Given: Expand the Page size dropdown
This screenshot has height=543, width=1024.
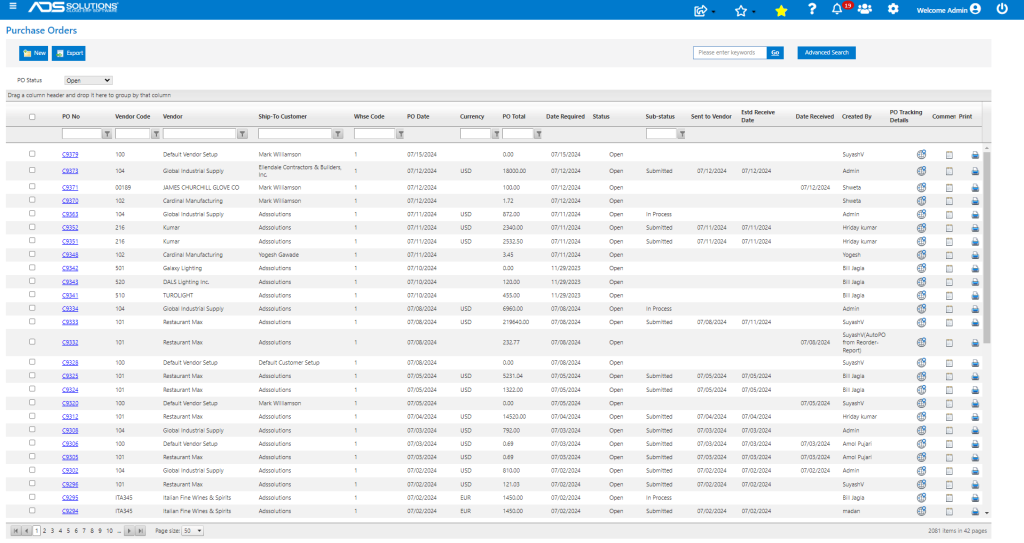Looking at the screenshot, I should (x=193, y=531).
